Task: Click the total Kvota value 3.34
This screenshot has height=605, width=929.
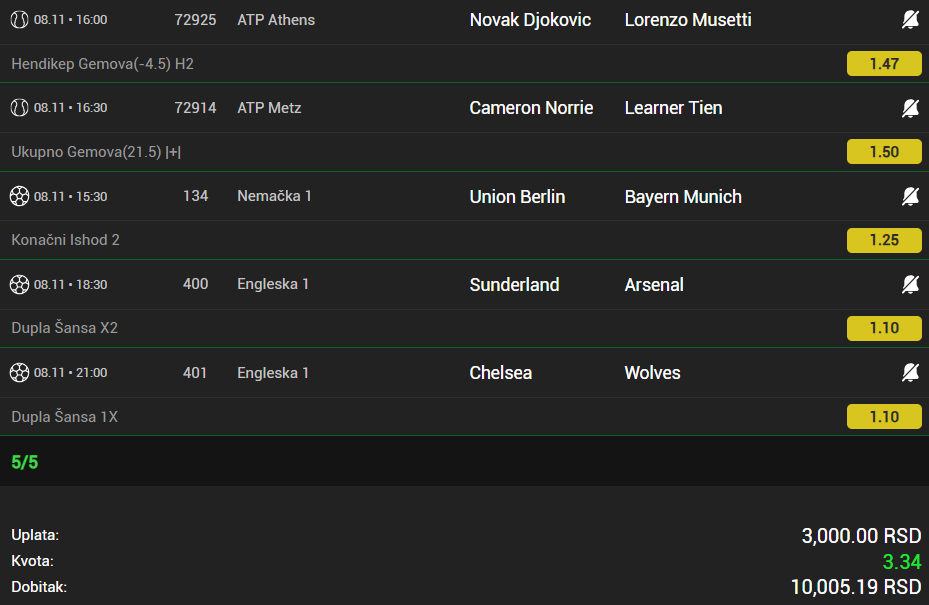Action: tap(902, 562)
